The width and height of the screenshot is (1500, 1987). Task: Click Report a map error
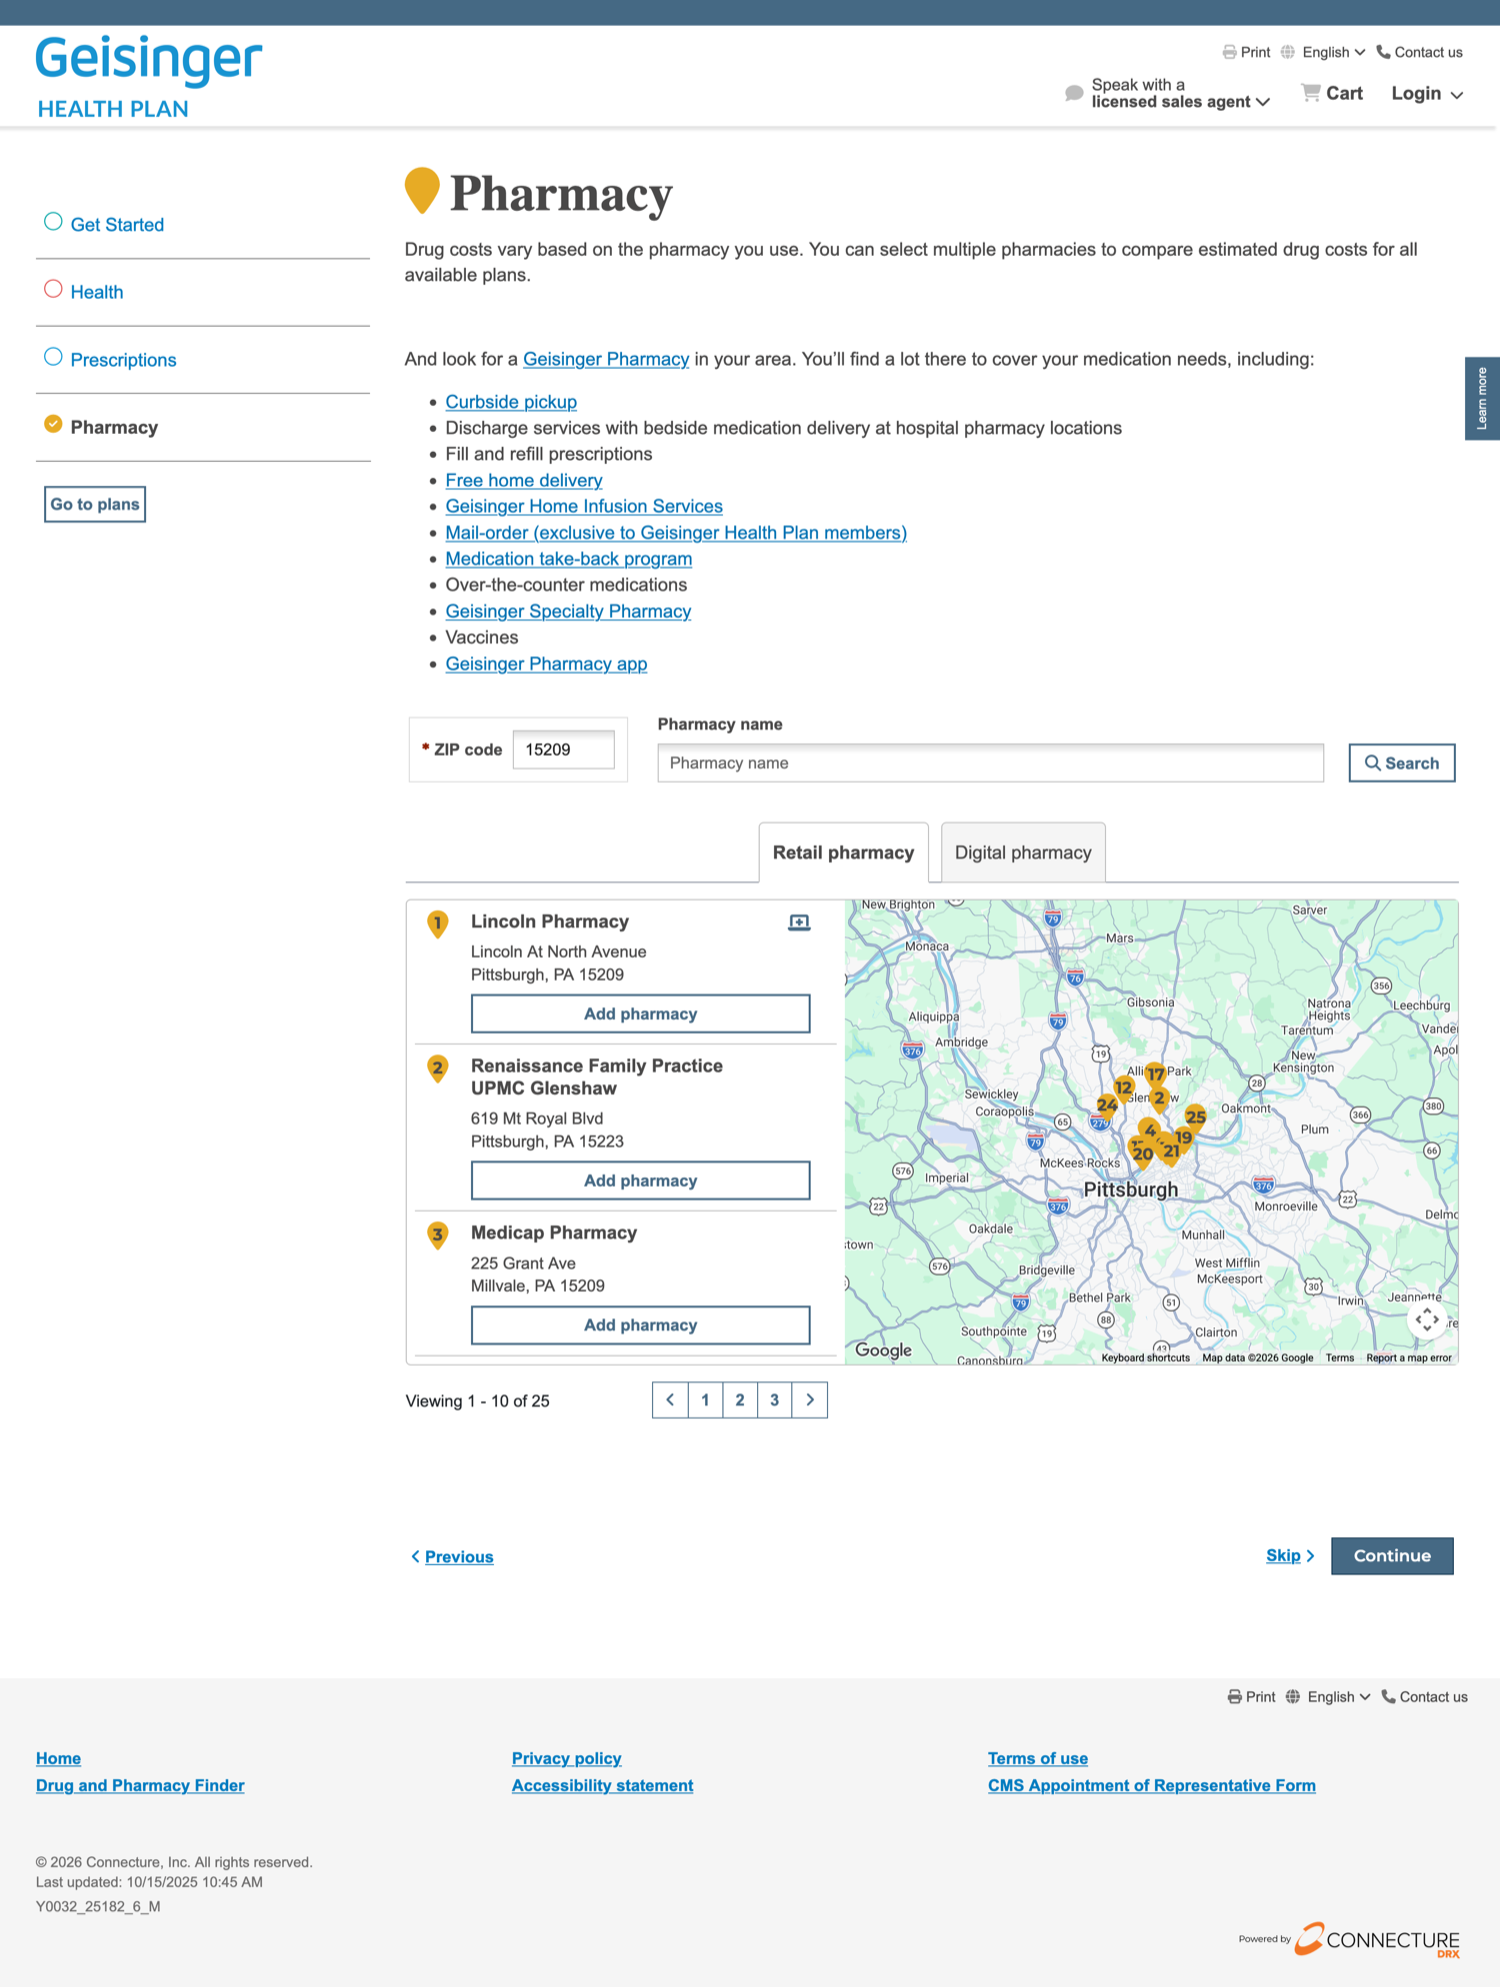[x=1409, y=1358]
